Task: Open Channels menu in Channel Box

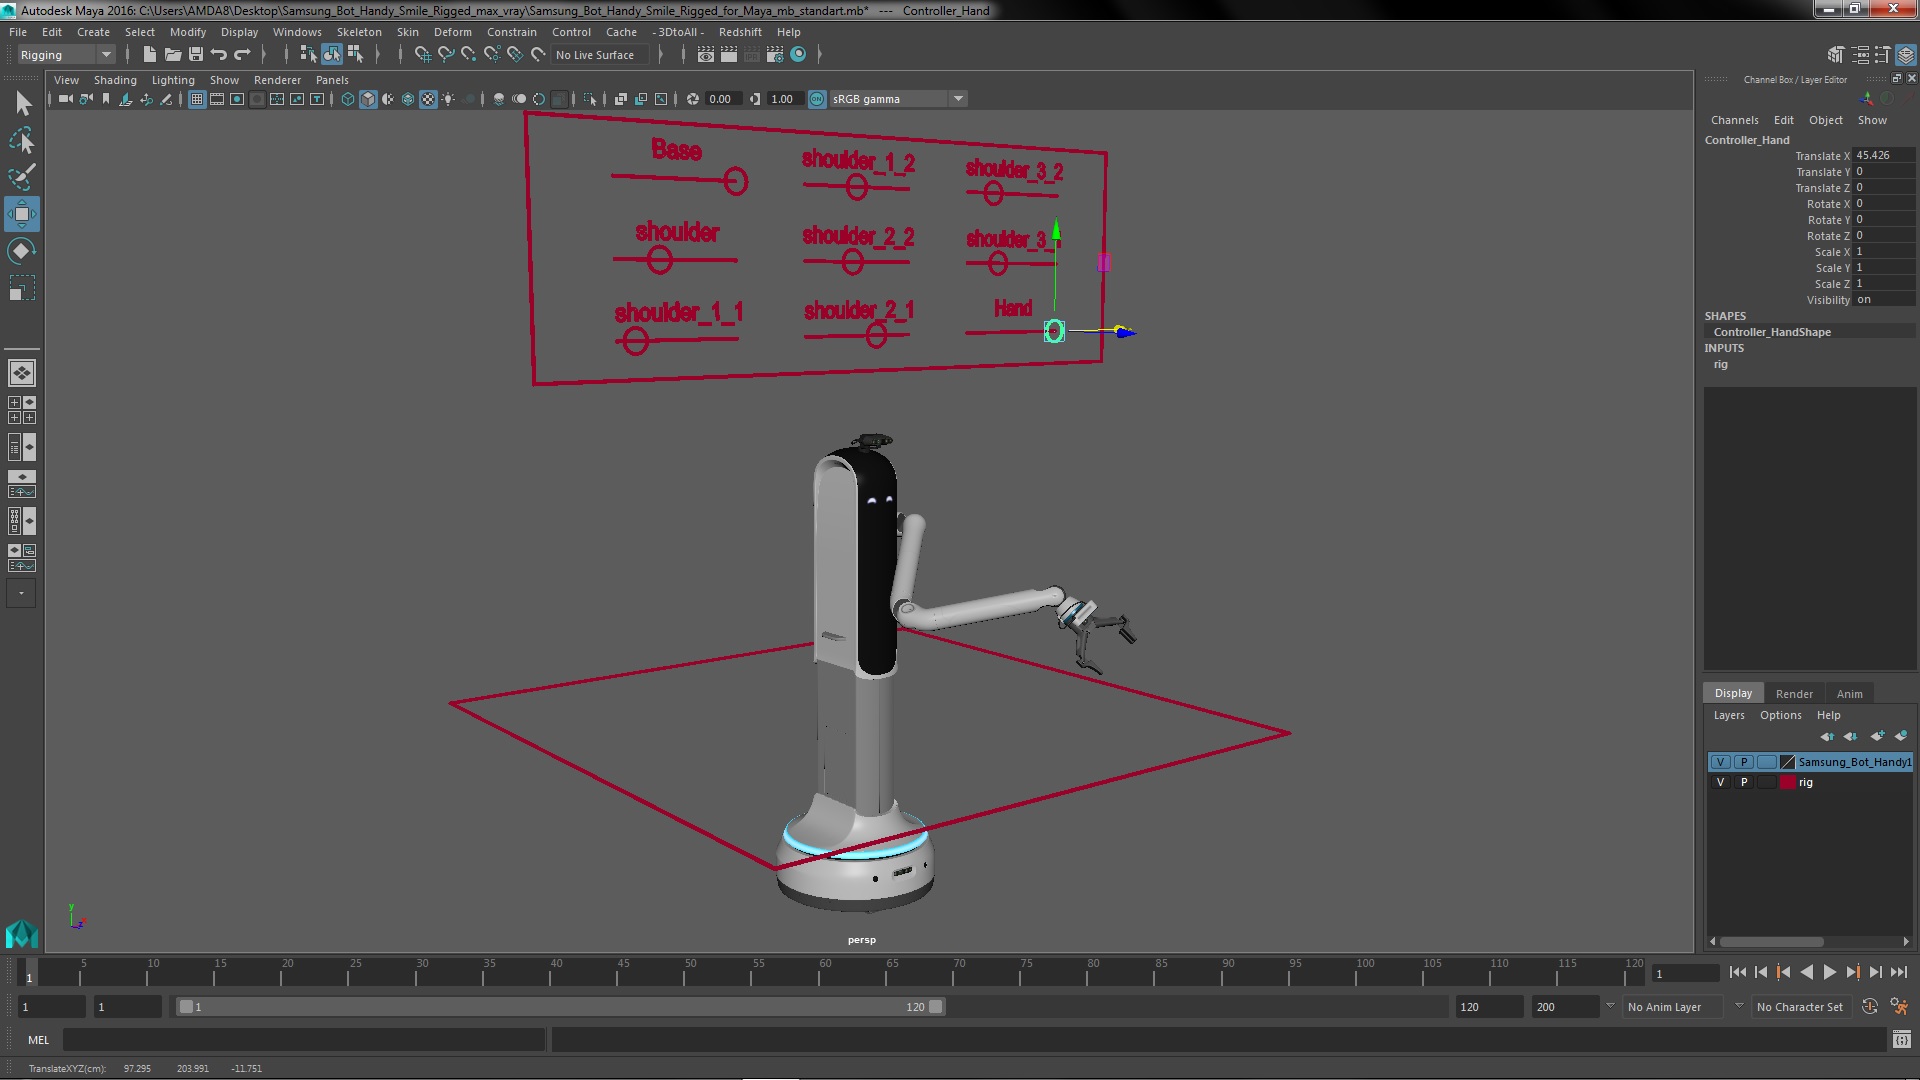Action: point(1734,120)
